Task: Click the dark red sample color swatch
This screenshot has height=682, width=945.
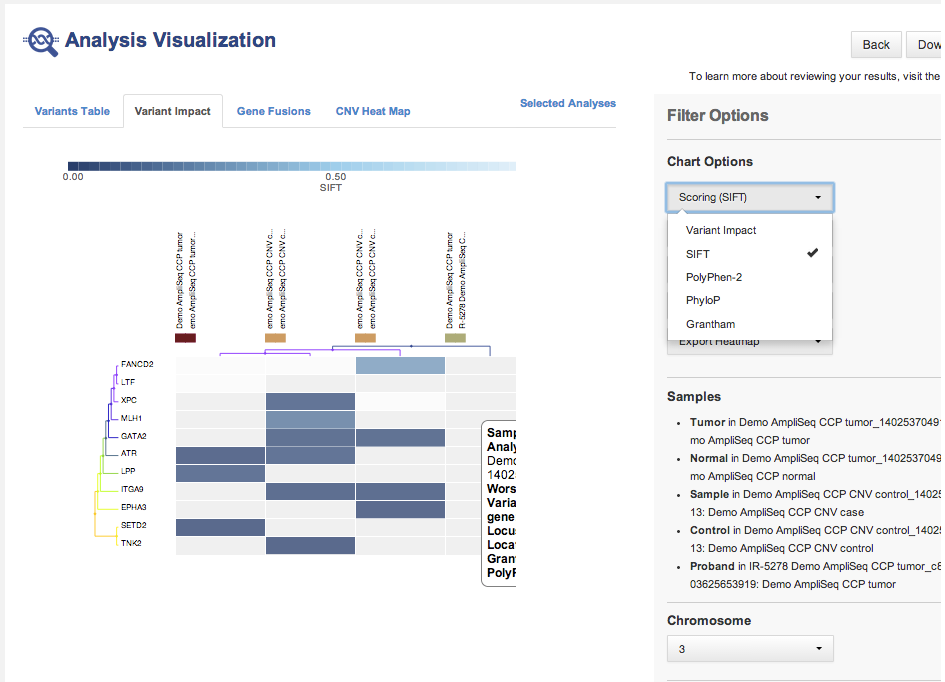Action: tap(185, 338)
